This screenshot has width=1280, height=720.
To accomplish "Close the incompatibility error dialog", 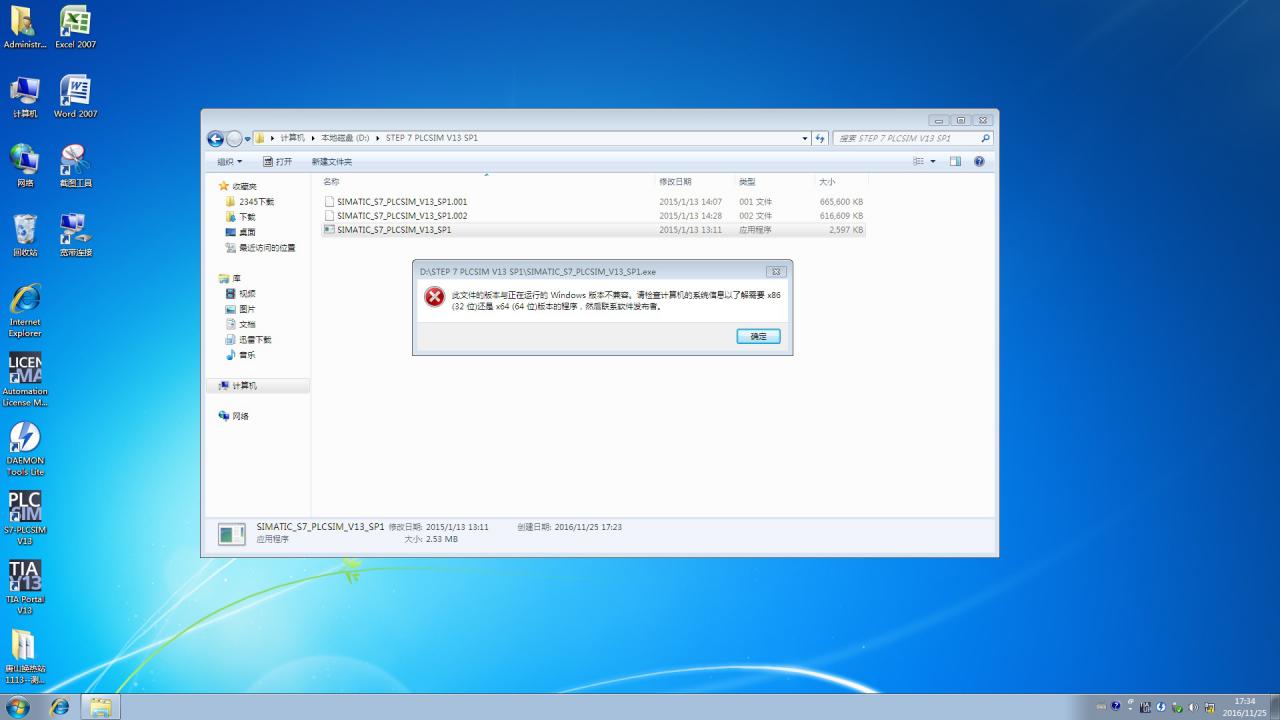I will pos(775,272).
